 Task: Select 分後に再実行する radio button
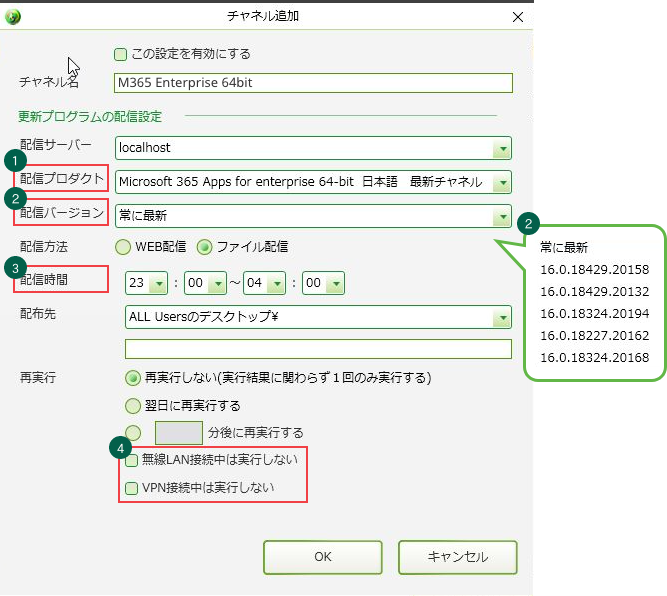133,433
